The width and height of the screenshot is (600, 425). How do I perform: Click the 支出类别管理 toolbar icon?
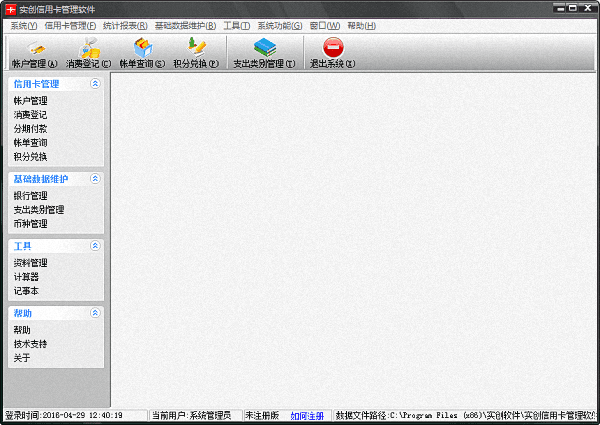pos(264,46)
